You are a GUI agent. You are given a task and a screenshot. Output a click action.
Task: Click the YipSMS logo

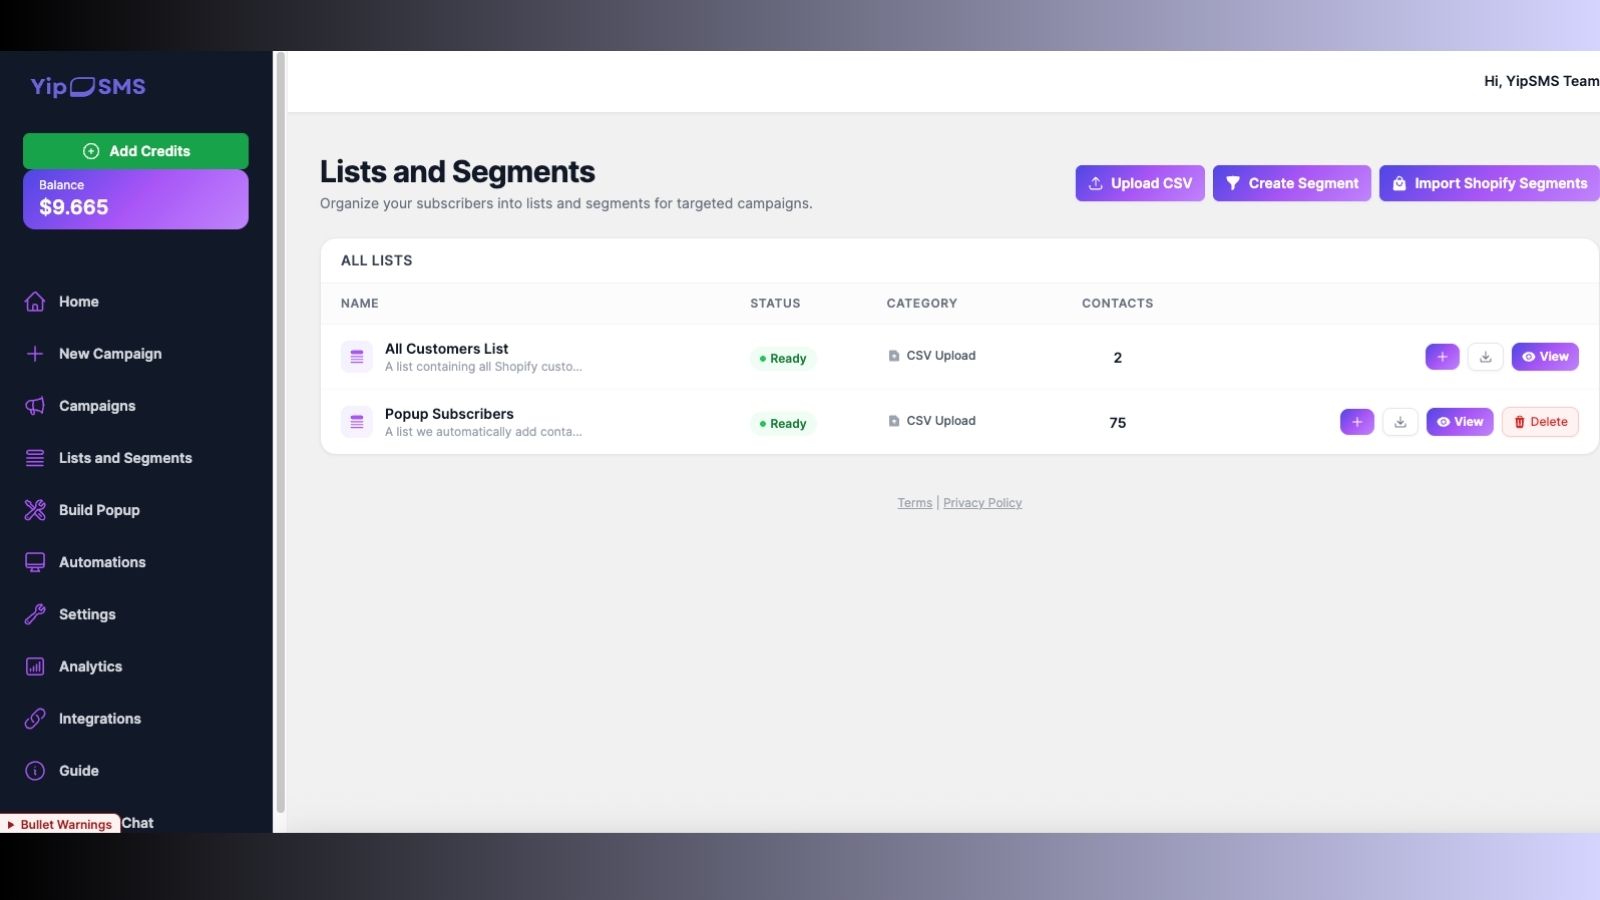tap(88, 86)
